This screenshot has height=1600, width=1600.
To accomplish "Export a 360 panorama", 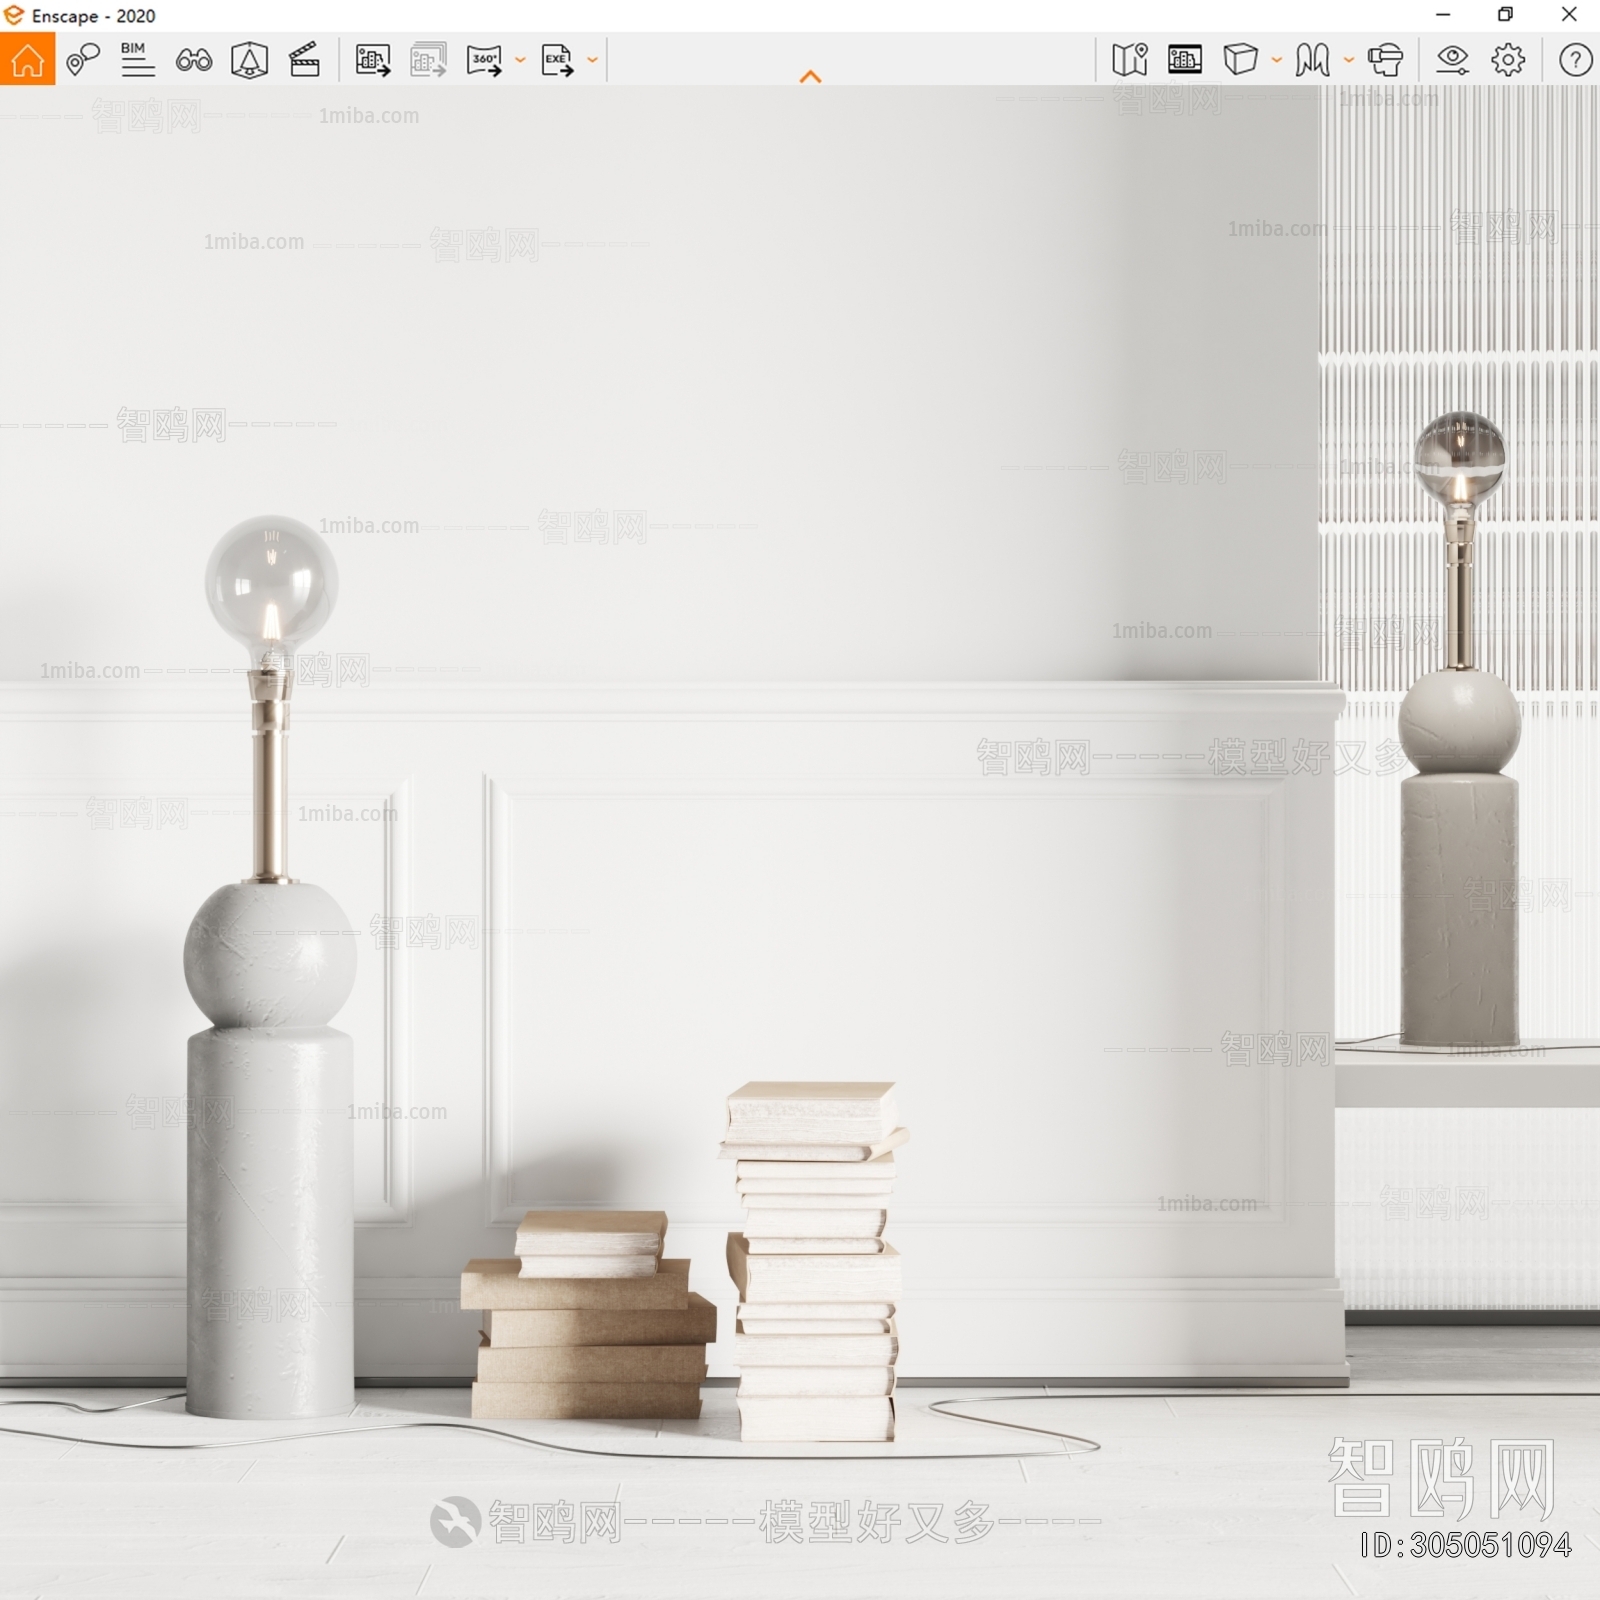I will click(484, 60).
